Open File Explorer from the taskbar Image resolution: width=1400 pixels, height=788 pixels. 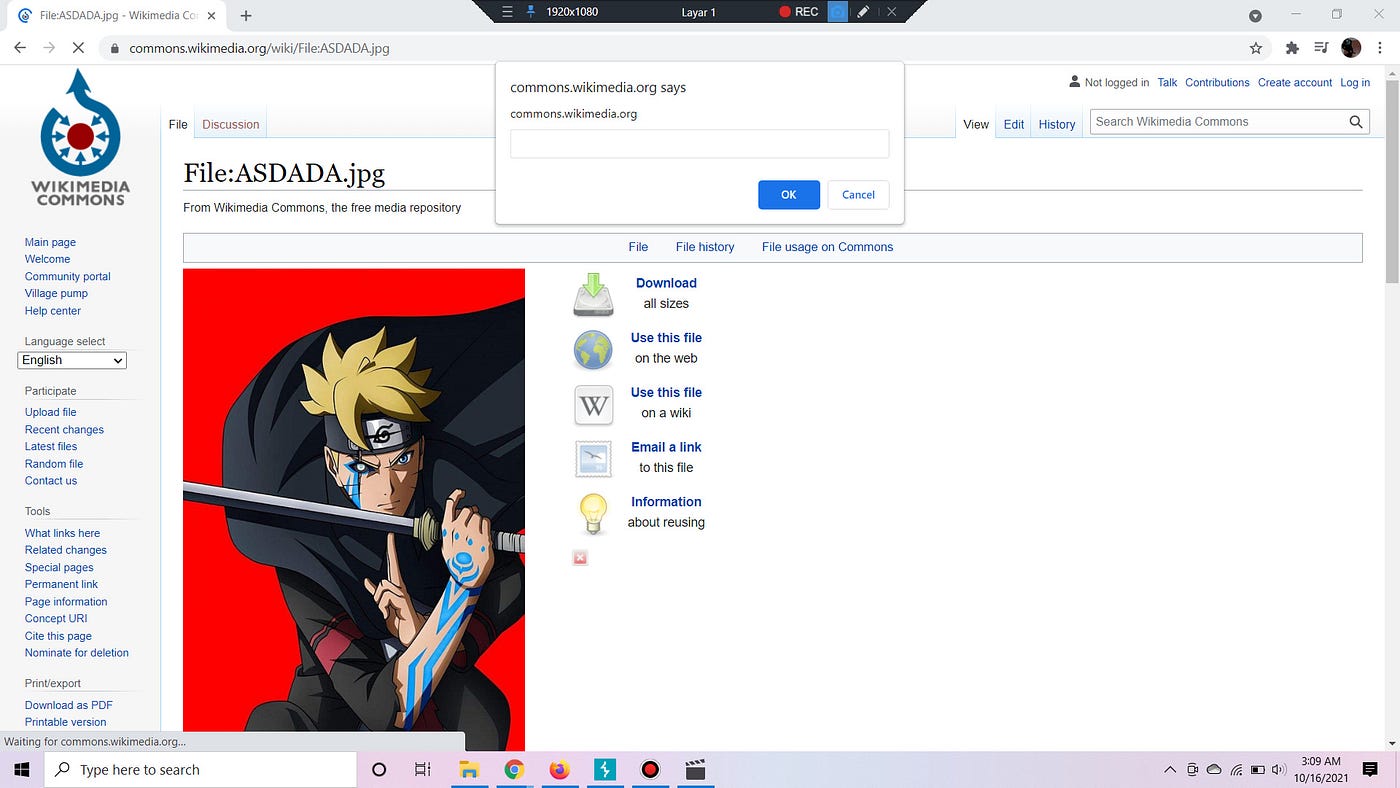469,770
